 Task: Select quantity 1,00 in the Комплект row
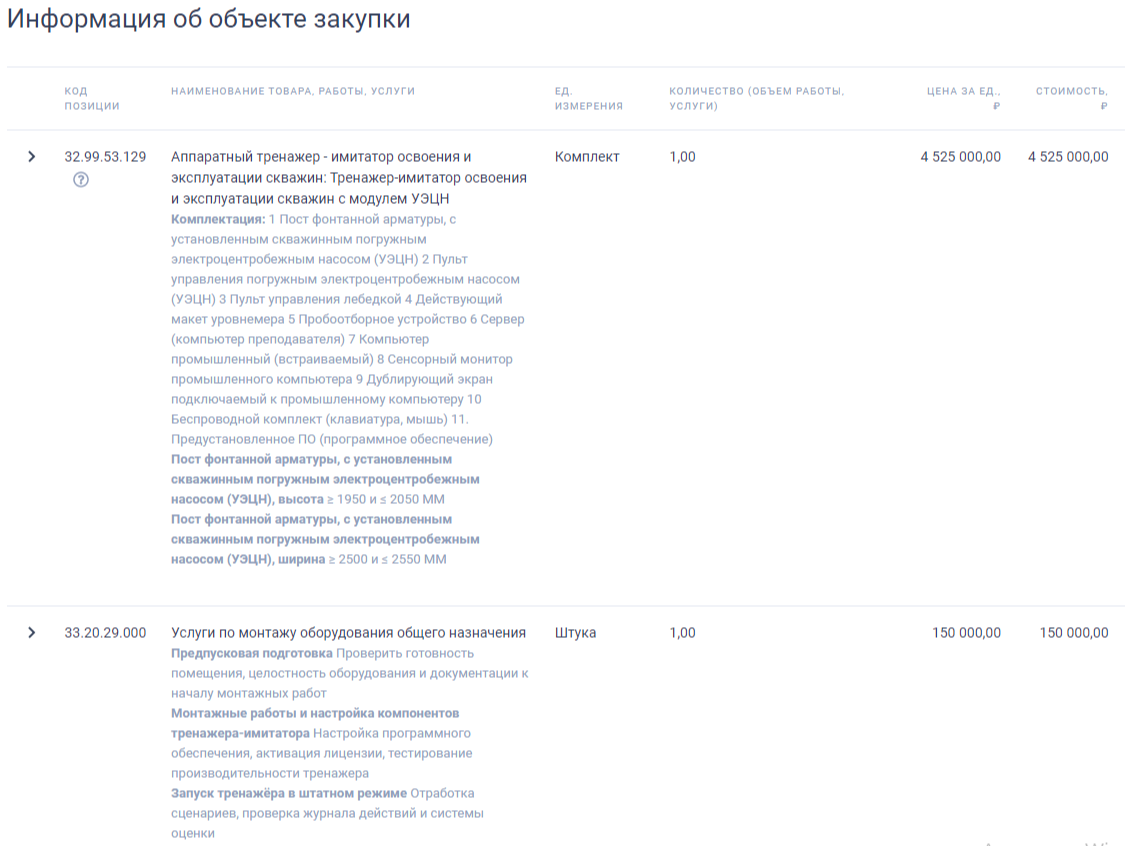[x=683, y=157]
